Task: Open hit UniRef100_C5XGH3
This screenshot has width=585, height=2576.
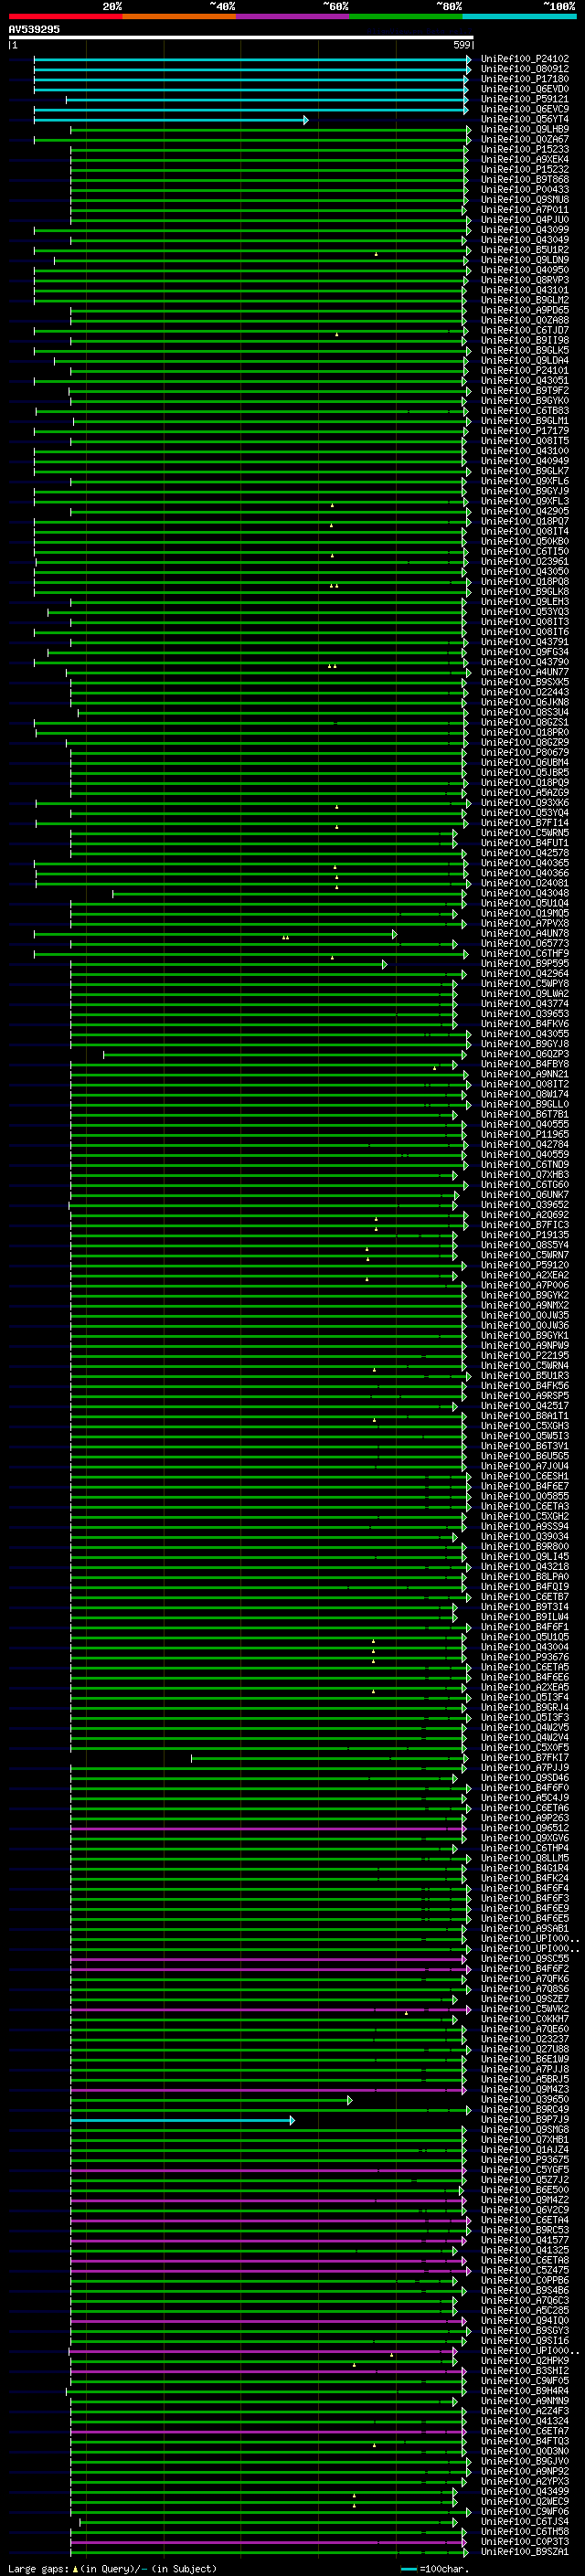Action: click(x=525, y=1426)
